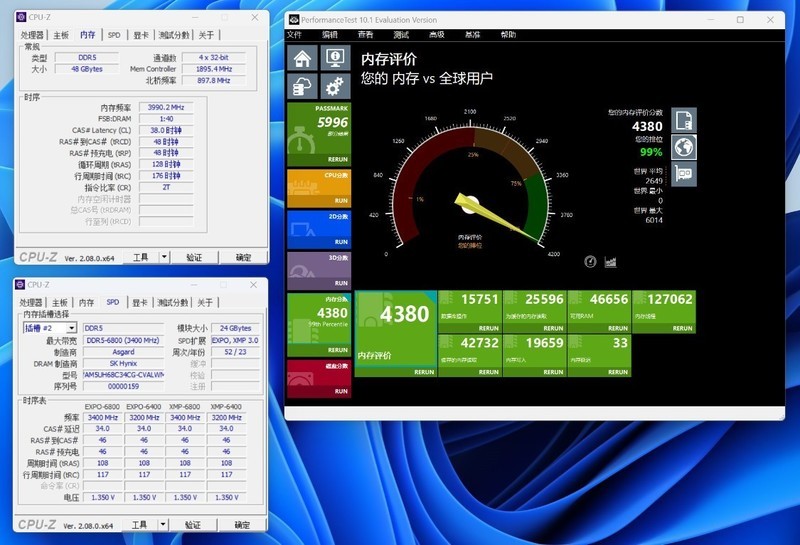Switch to 显卡 tab in the upper CPU-Z
Viewport: 800px width, 545px height.
(x=141, y=35)
